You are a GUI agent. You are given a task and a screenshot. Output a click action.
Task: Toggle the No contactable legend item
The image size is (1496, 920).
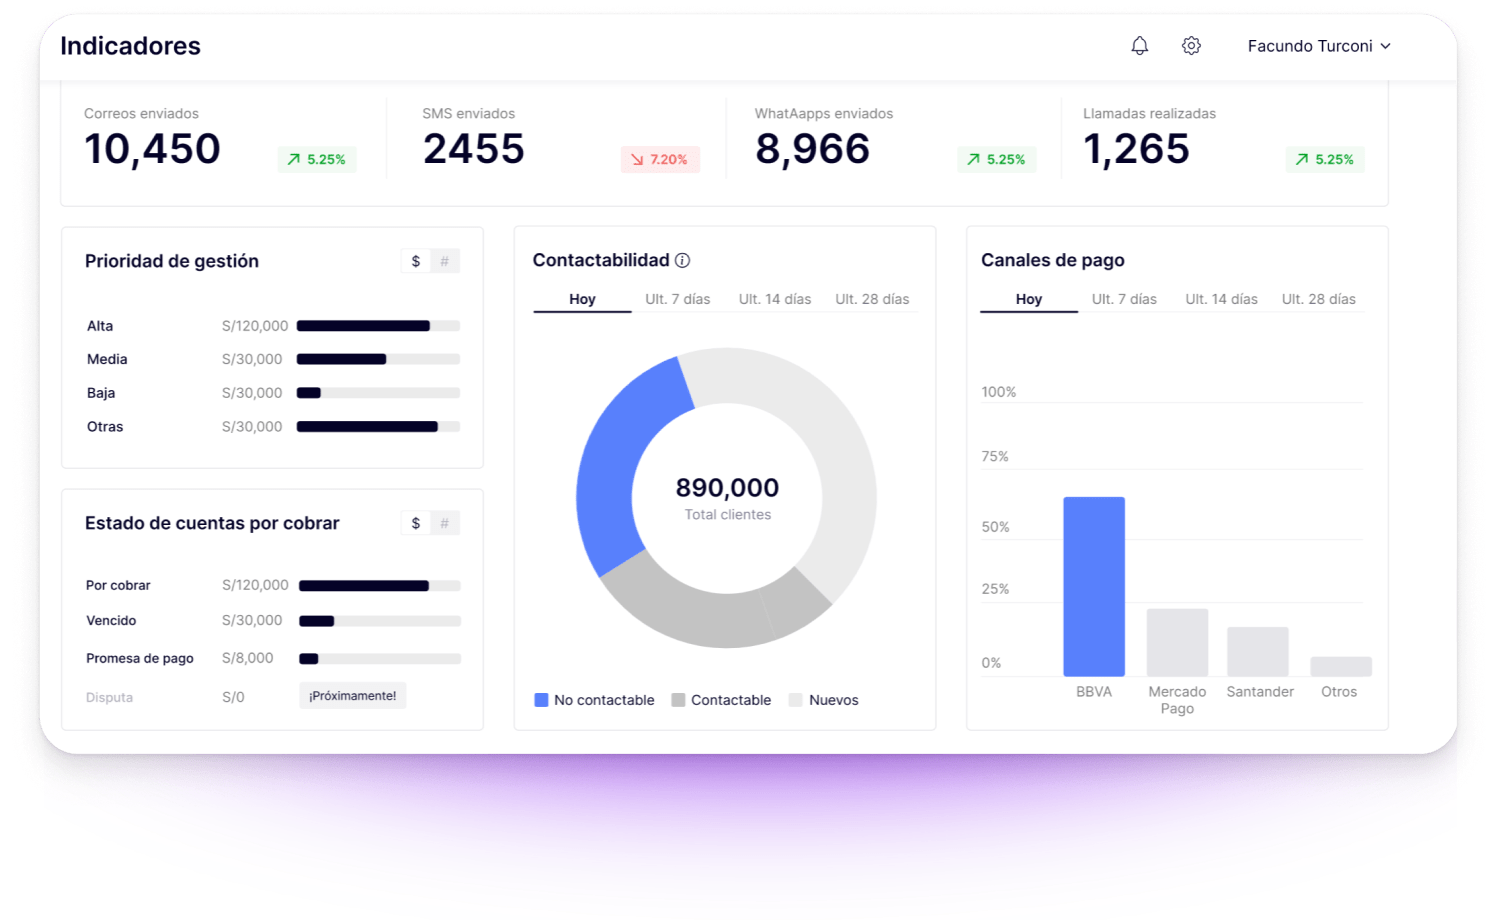594,700
